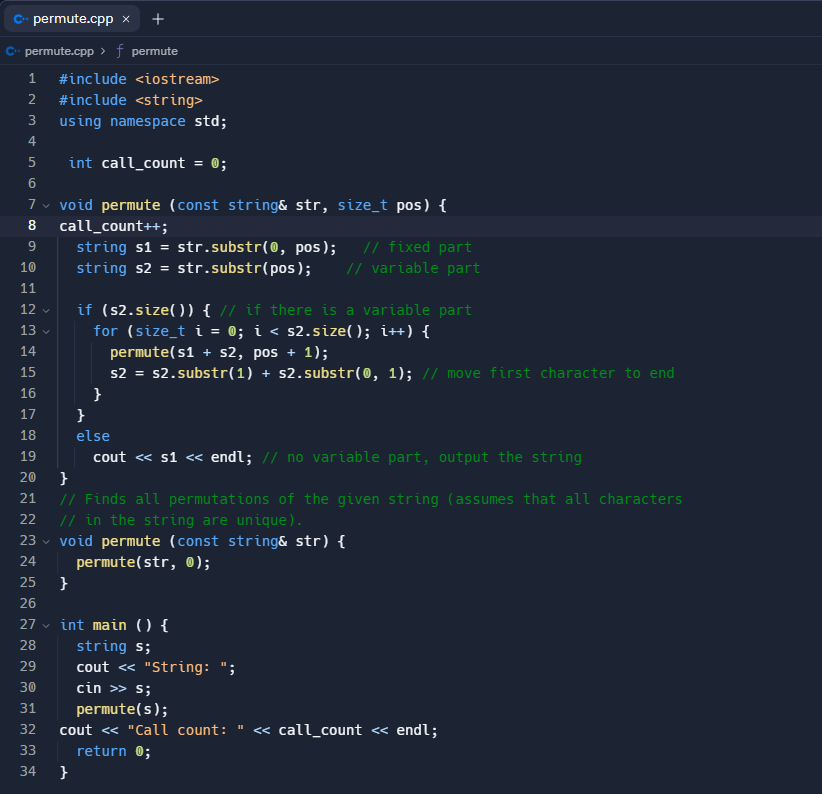Click on '#include <string>' line
The height and width of the screenshot is (794, 822).
(131, 100)
